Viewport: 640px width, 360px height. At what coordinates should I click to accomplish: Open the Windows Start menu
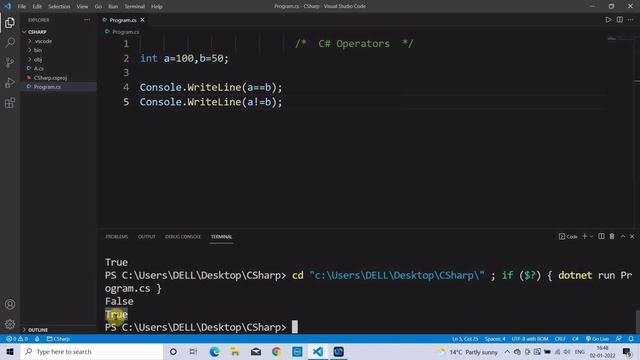click(10, 351)
